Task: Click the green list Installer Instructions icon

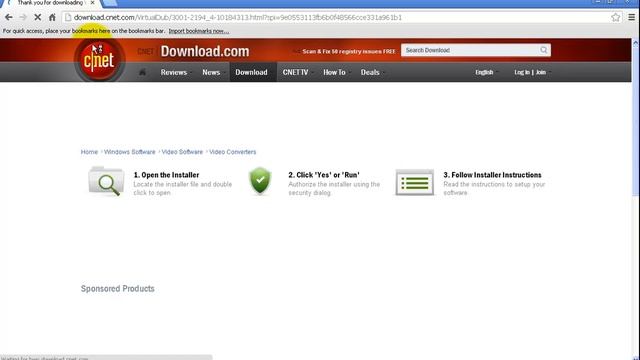Action: pyautogui.click(x=414, y=182)
